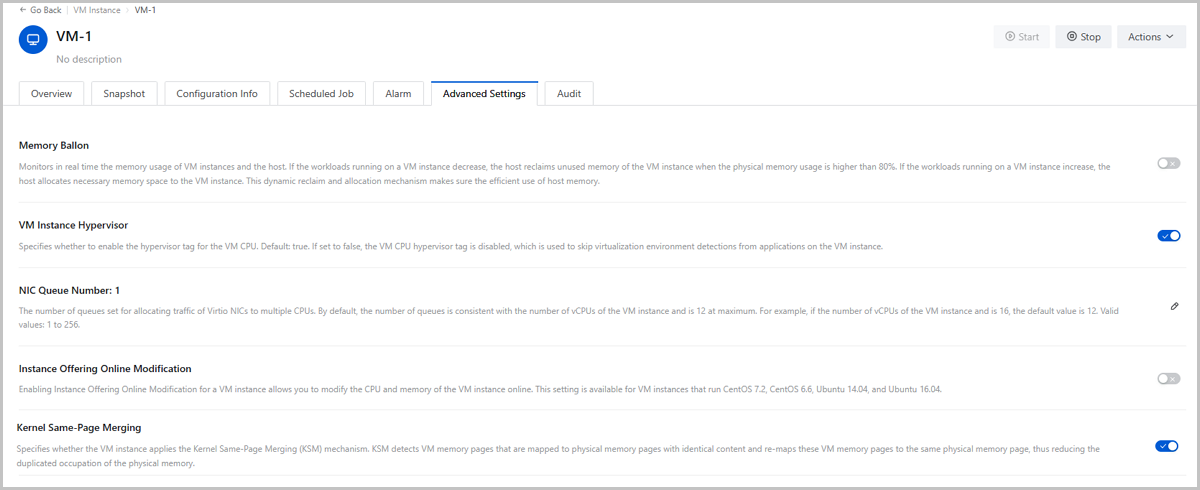Click the VM Instance breadcrumb link
This screenshot has height=490, width=1200.
[97, 10]
